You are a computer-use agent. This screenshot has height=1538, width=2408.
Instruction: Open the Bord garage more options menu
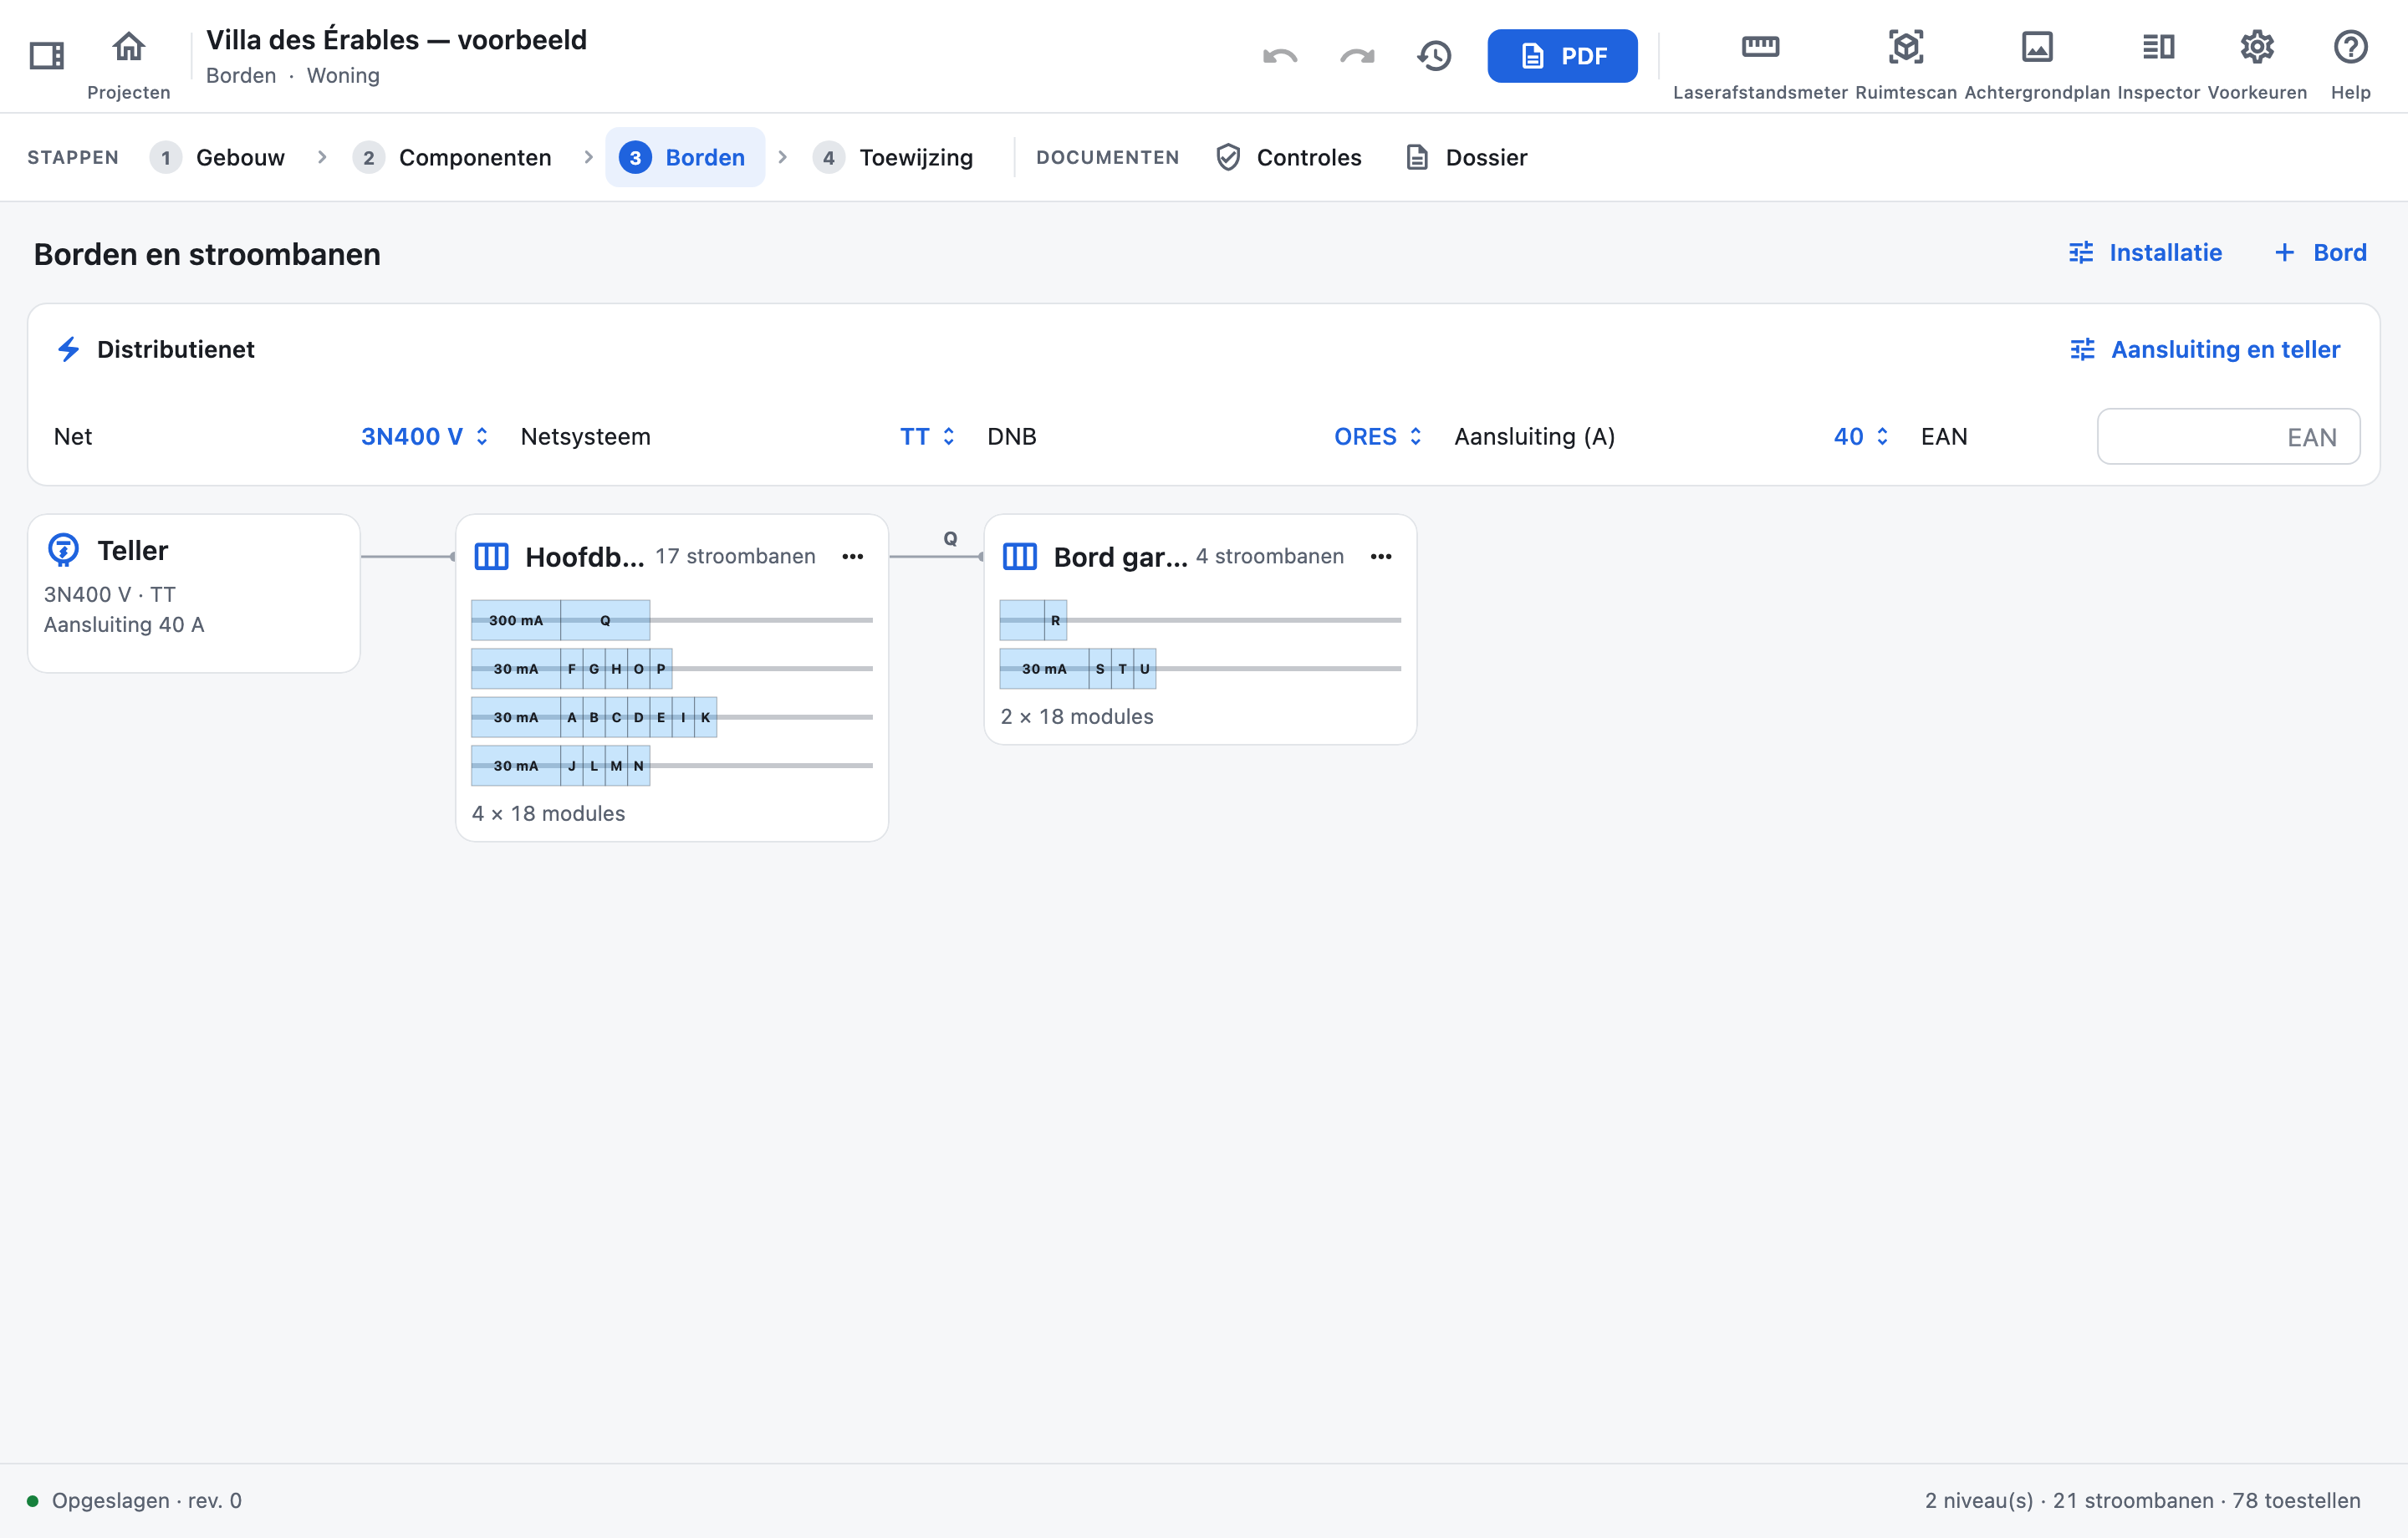coord(1380,556)
